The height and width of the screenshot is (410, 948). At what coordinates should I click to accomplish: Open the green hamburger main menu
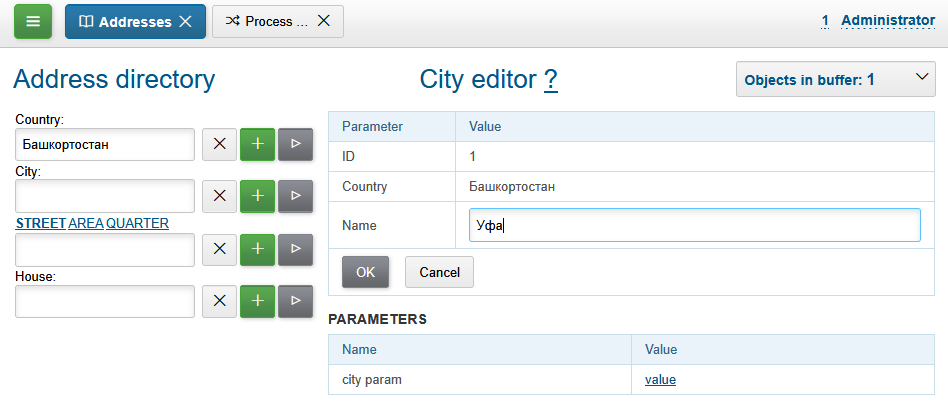click(33, 21)
